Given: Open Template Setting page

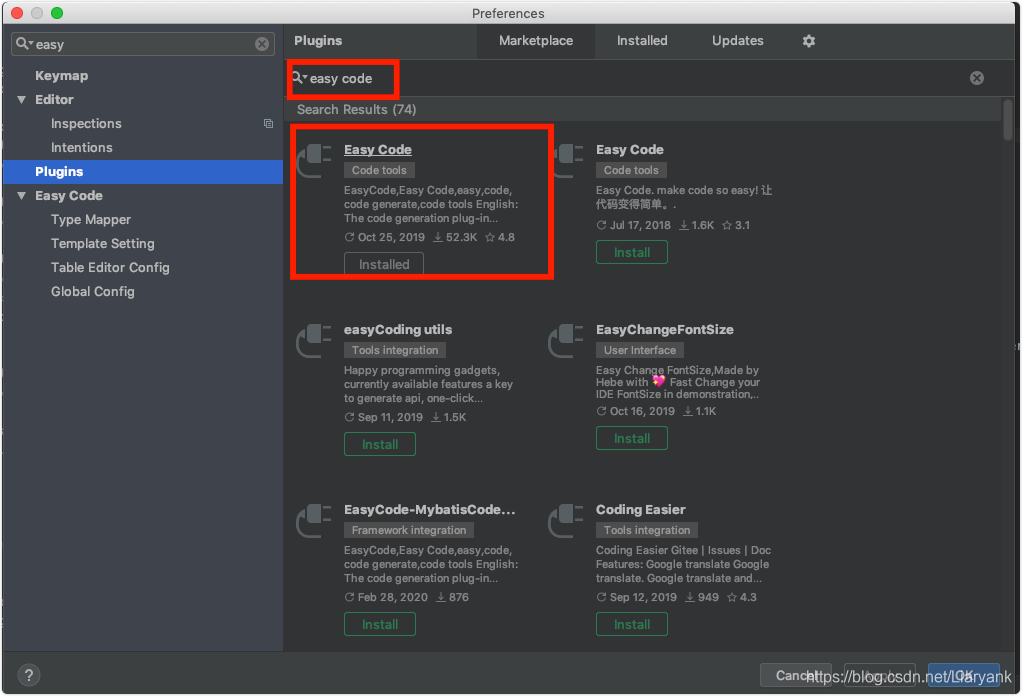Looking at the screenshot, I should 102,244.
